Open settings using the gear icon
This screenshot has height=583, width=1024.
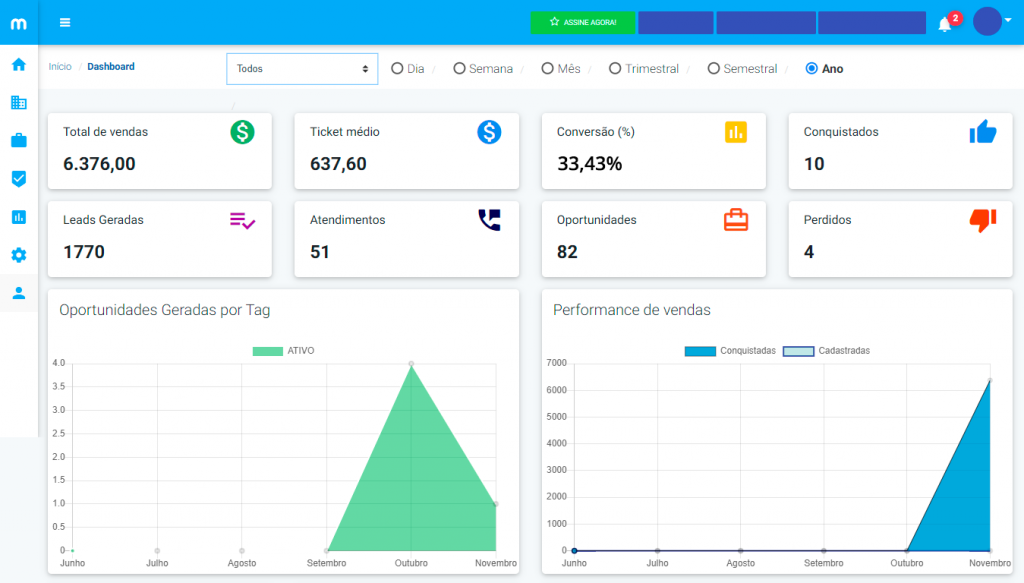pyautogui.click(x=17, y=255)
